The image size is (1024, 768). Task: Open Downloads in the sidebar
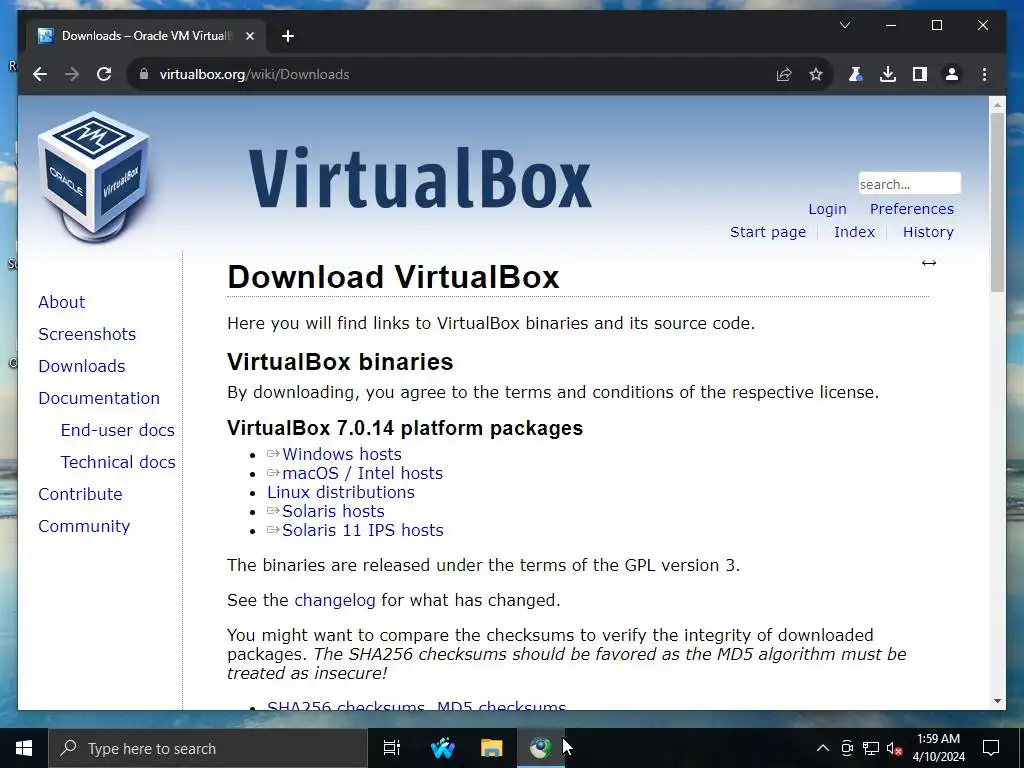[x=82, y=366]
